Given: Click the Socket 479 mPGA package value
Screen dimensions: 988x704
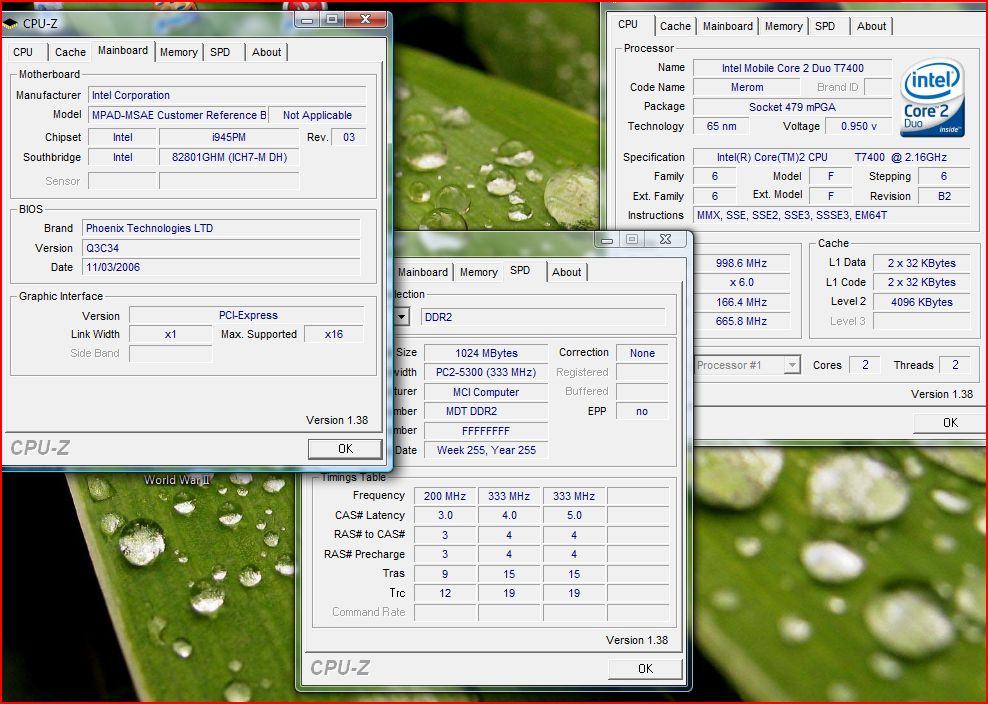Looking at the screenshot, I should 793,107.
